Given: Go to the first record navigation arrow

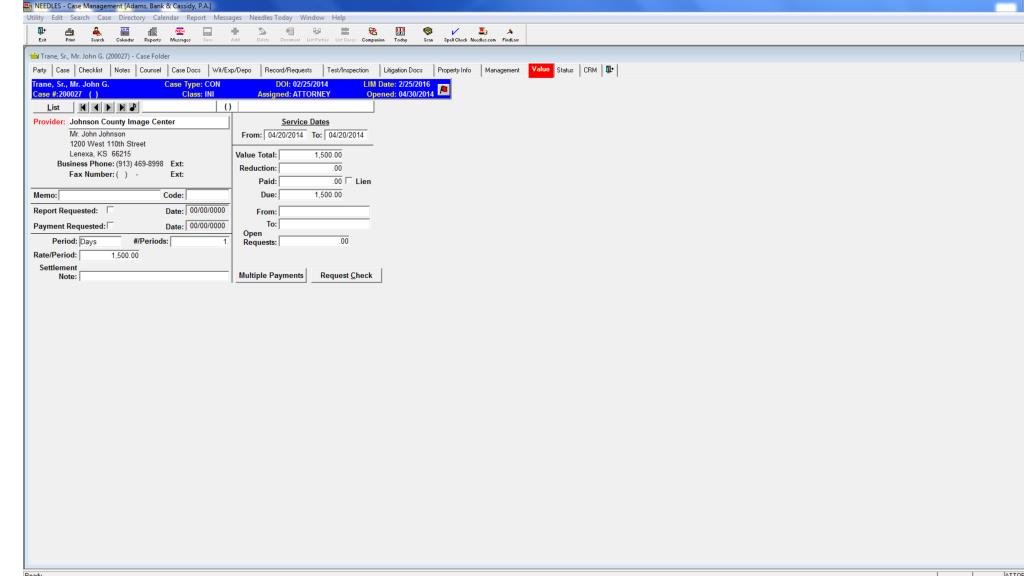Looking at the screenshot, I should pyautogui.click(x=84, y=106).
